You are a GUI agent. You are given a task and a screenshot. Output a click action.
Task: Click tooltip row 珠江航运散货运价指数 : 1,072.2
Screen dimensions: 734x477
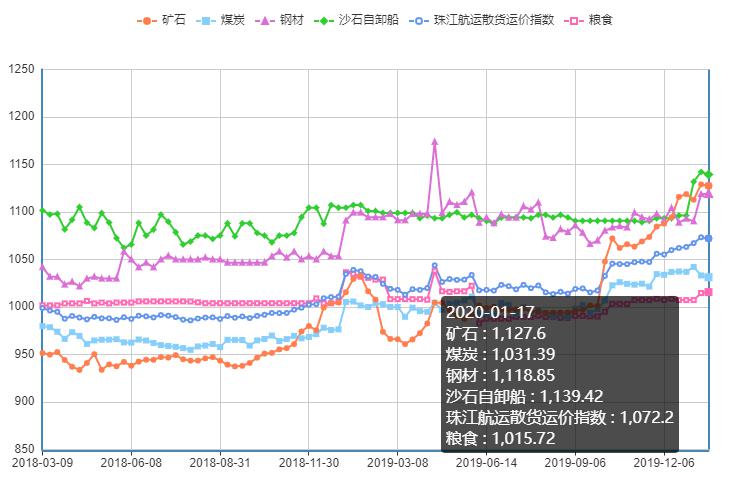point(560,417)
